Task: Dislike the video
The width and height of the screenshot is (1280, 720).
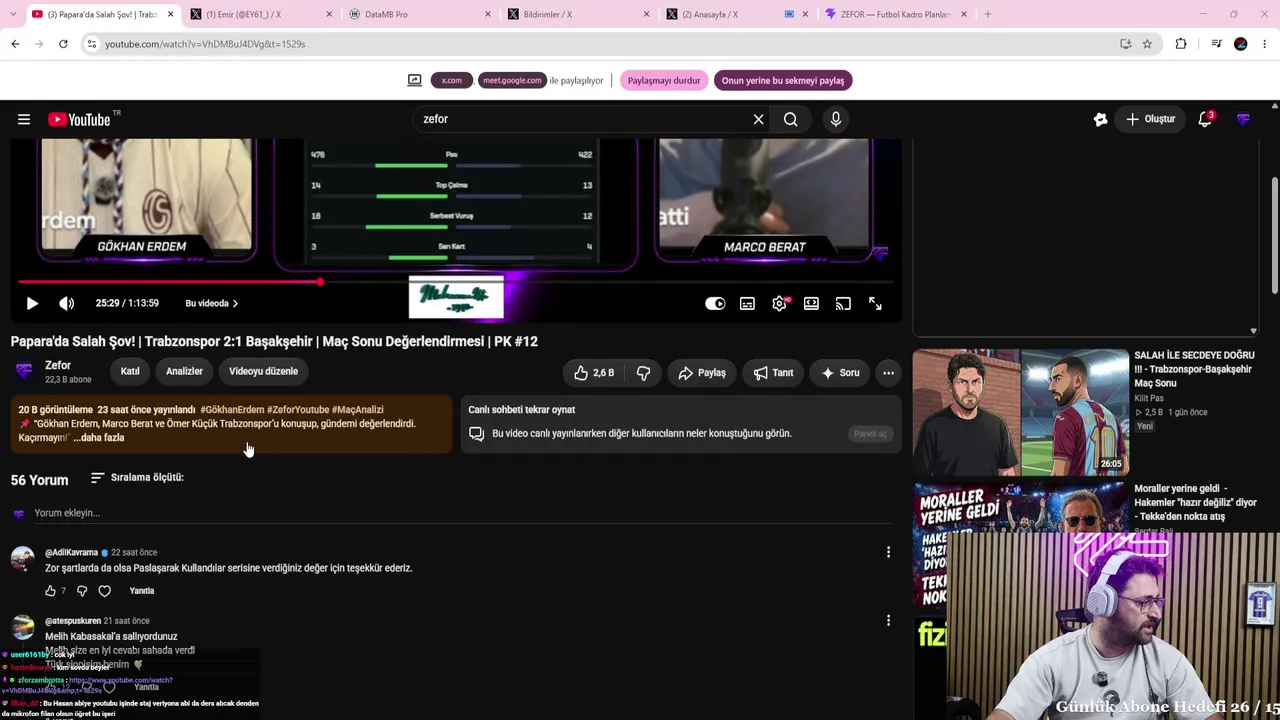Action: (x=643, y=373)
